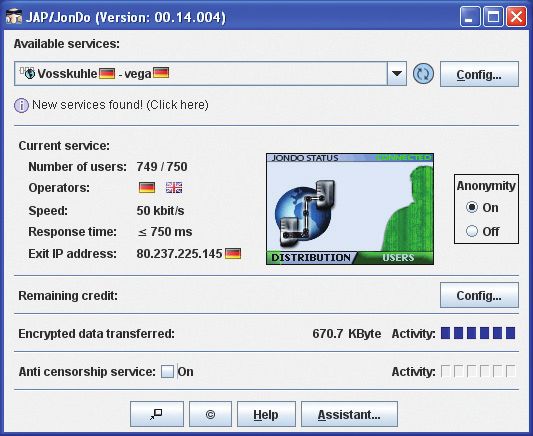This screenshot has width=533, height=436.
Task: Click the info icon beside New services found
Action: (21, 105)
